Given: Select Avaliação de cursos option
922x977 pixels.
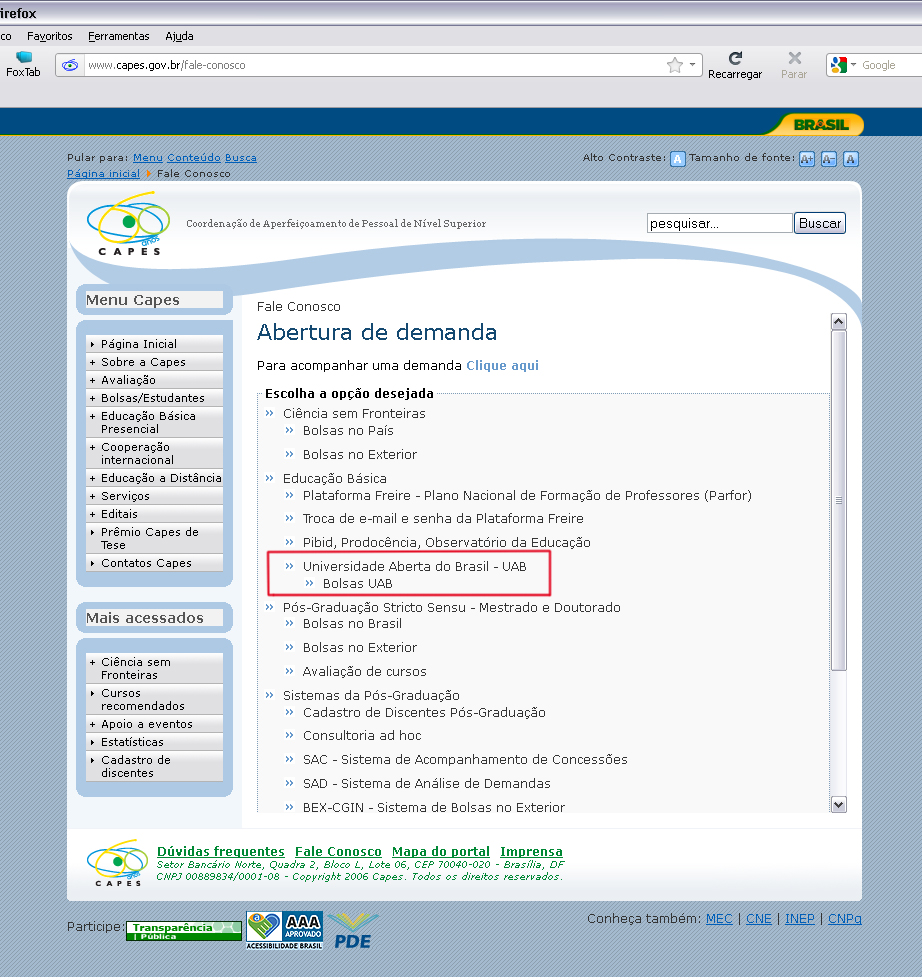Looking at the screenshot, I should coord(364,672).
